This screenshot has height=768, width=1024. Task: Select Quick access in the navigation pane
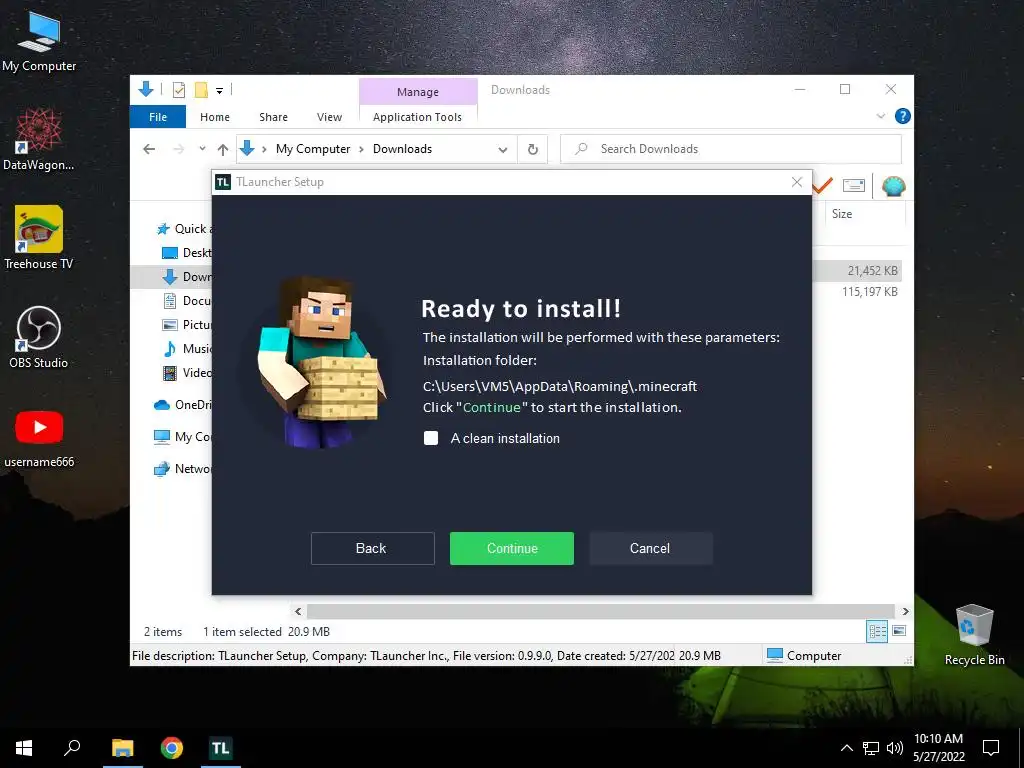point(183,229)
